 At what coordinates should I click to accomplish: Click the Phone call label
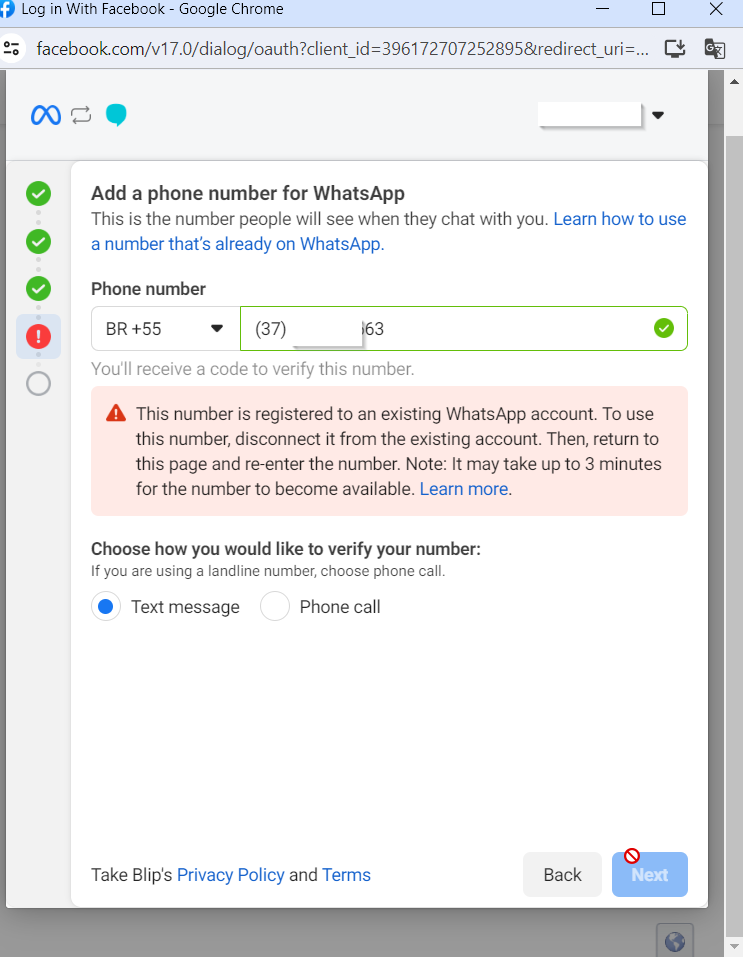340,607
